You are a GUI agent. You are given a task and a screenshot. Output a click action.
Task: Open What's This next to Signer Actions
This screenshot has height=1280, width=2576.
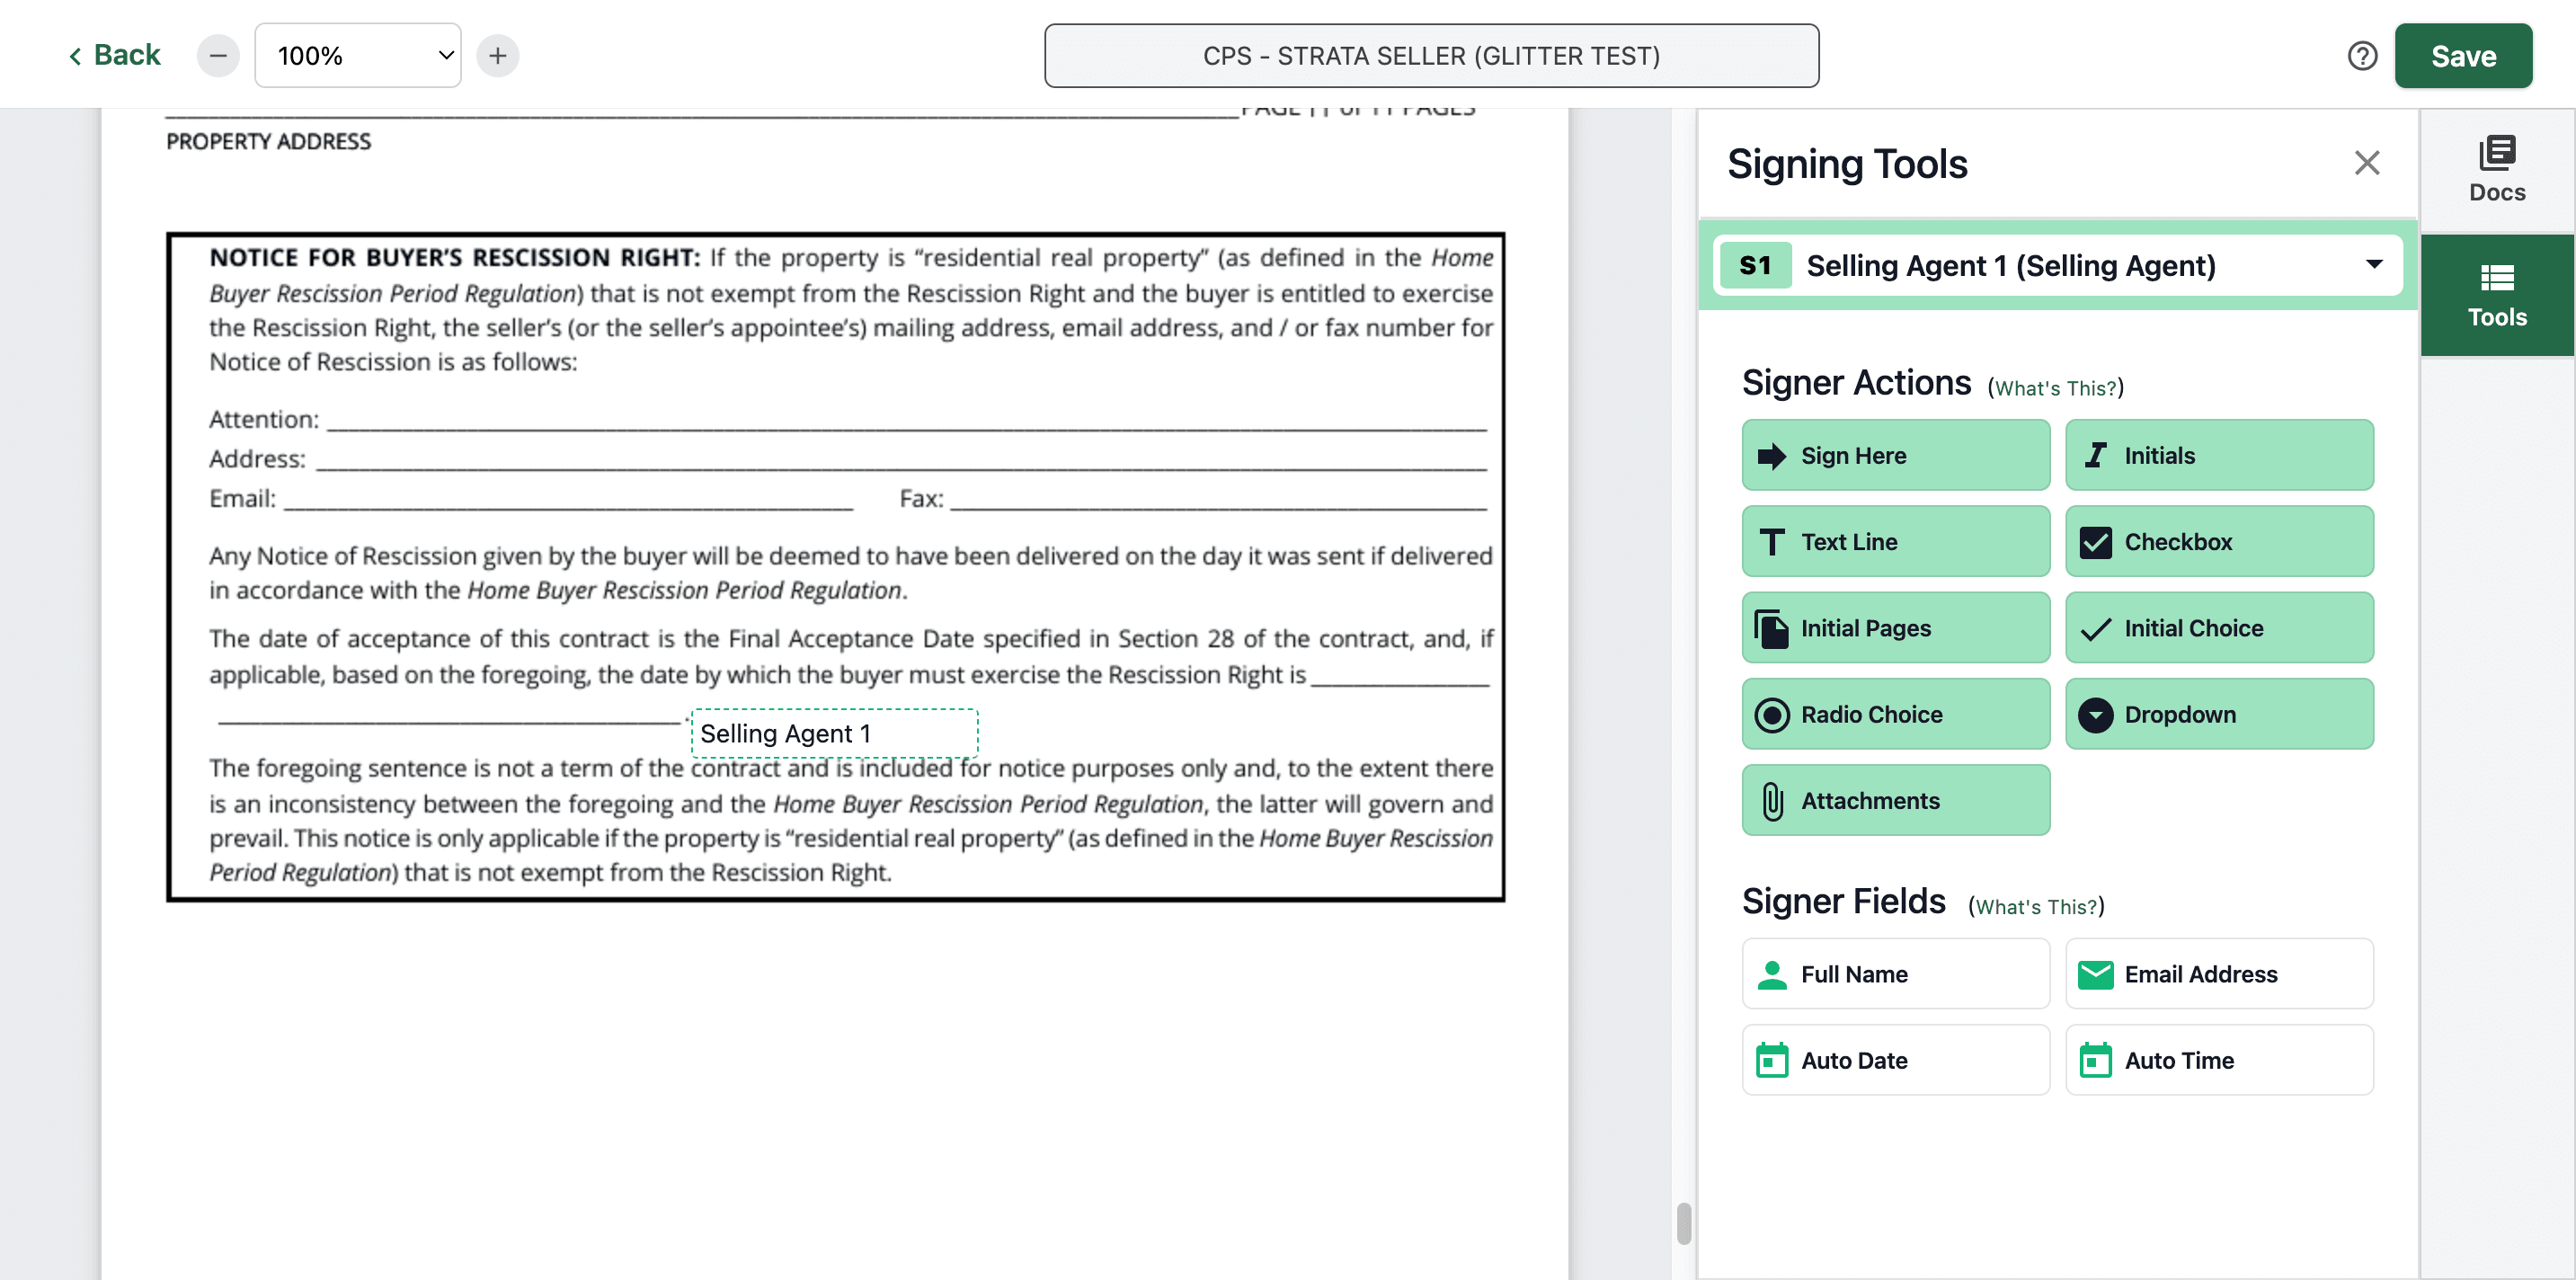click(x=2056, y=388)
